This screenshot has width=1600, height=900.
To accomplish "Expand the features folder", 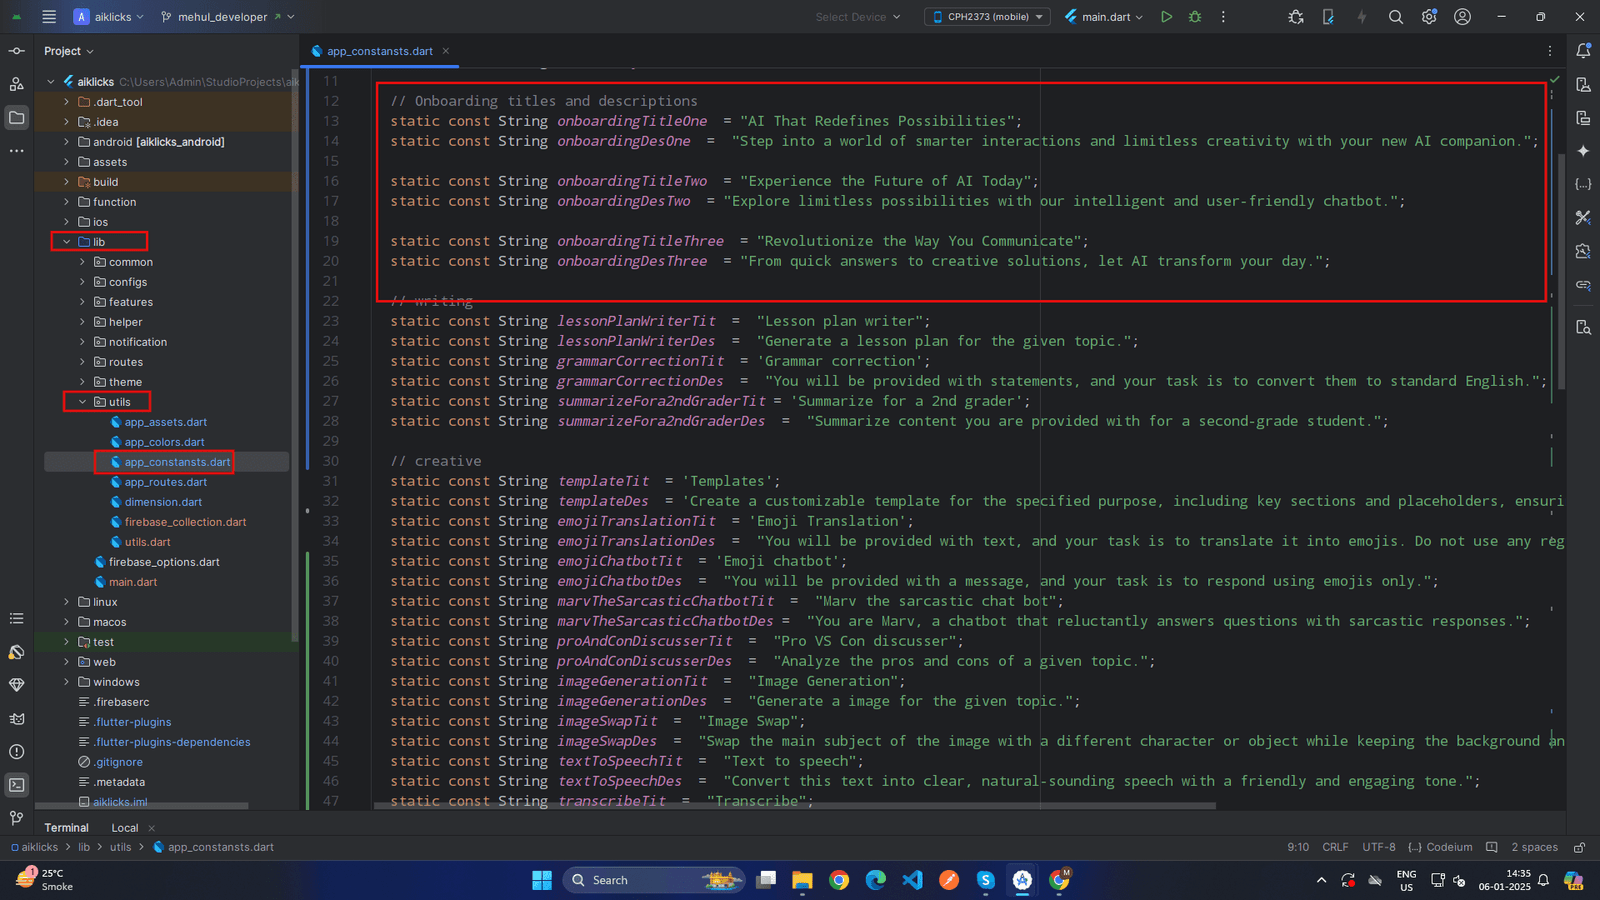I will pyautogui.click(x=83, y=302).
